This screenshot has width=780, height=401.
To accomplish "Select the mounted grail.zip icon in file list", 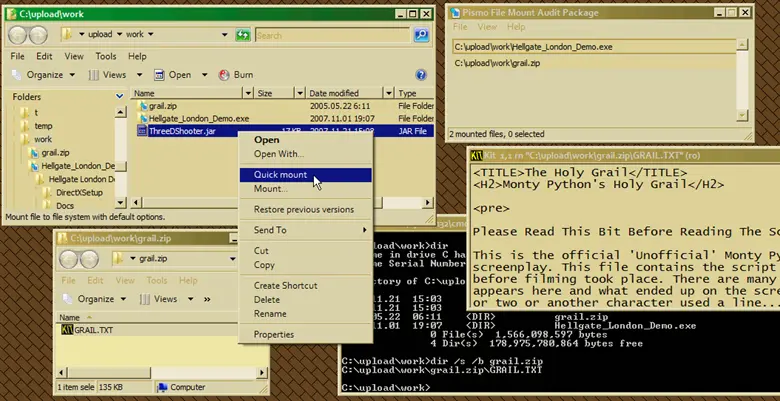I will point(141,105).
